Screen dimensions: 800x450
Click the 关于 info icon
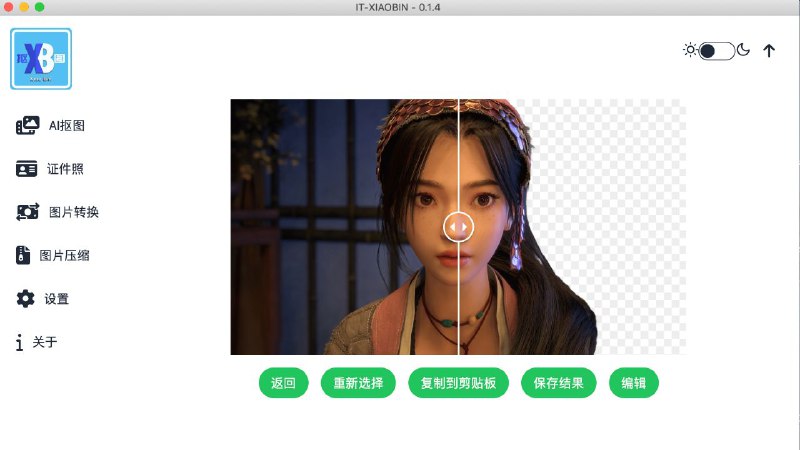[19, 342]
